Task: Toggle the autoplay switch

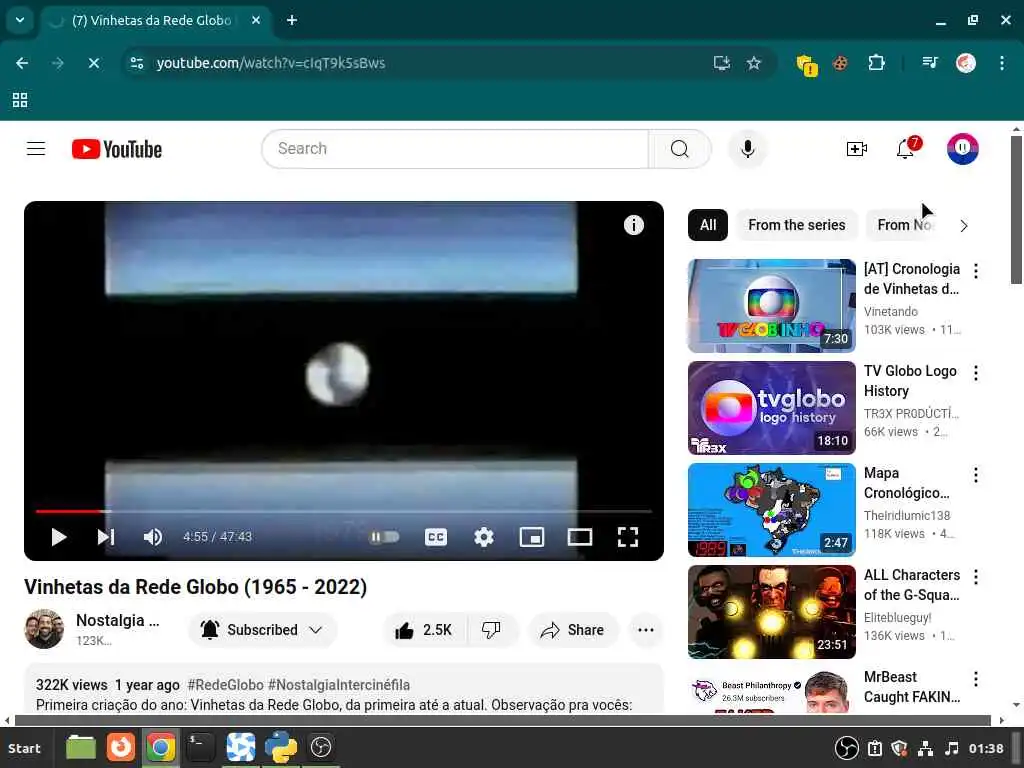Action: coord(385,537)
